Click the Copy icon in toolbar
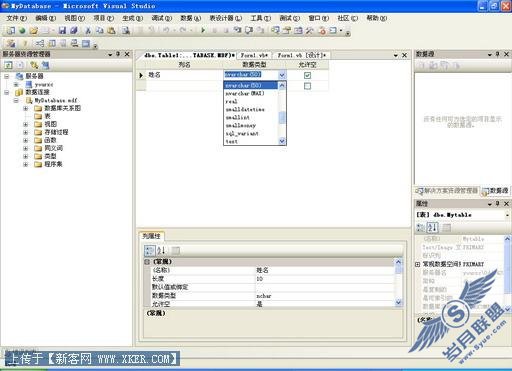The image size is (512, 371). [x=100, y=31]
